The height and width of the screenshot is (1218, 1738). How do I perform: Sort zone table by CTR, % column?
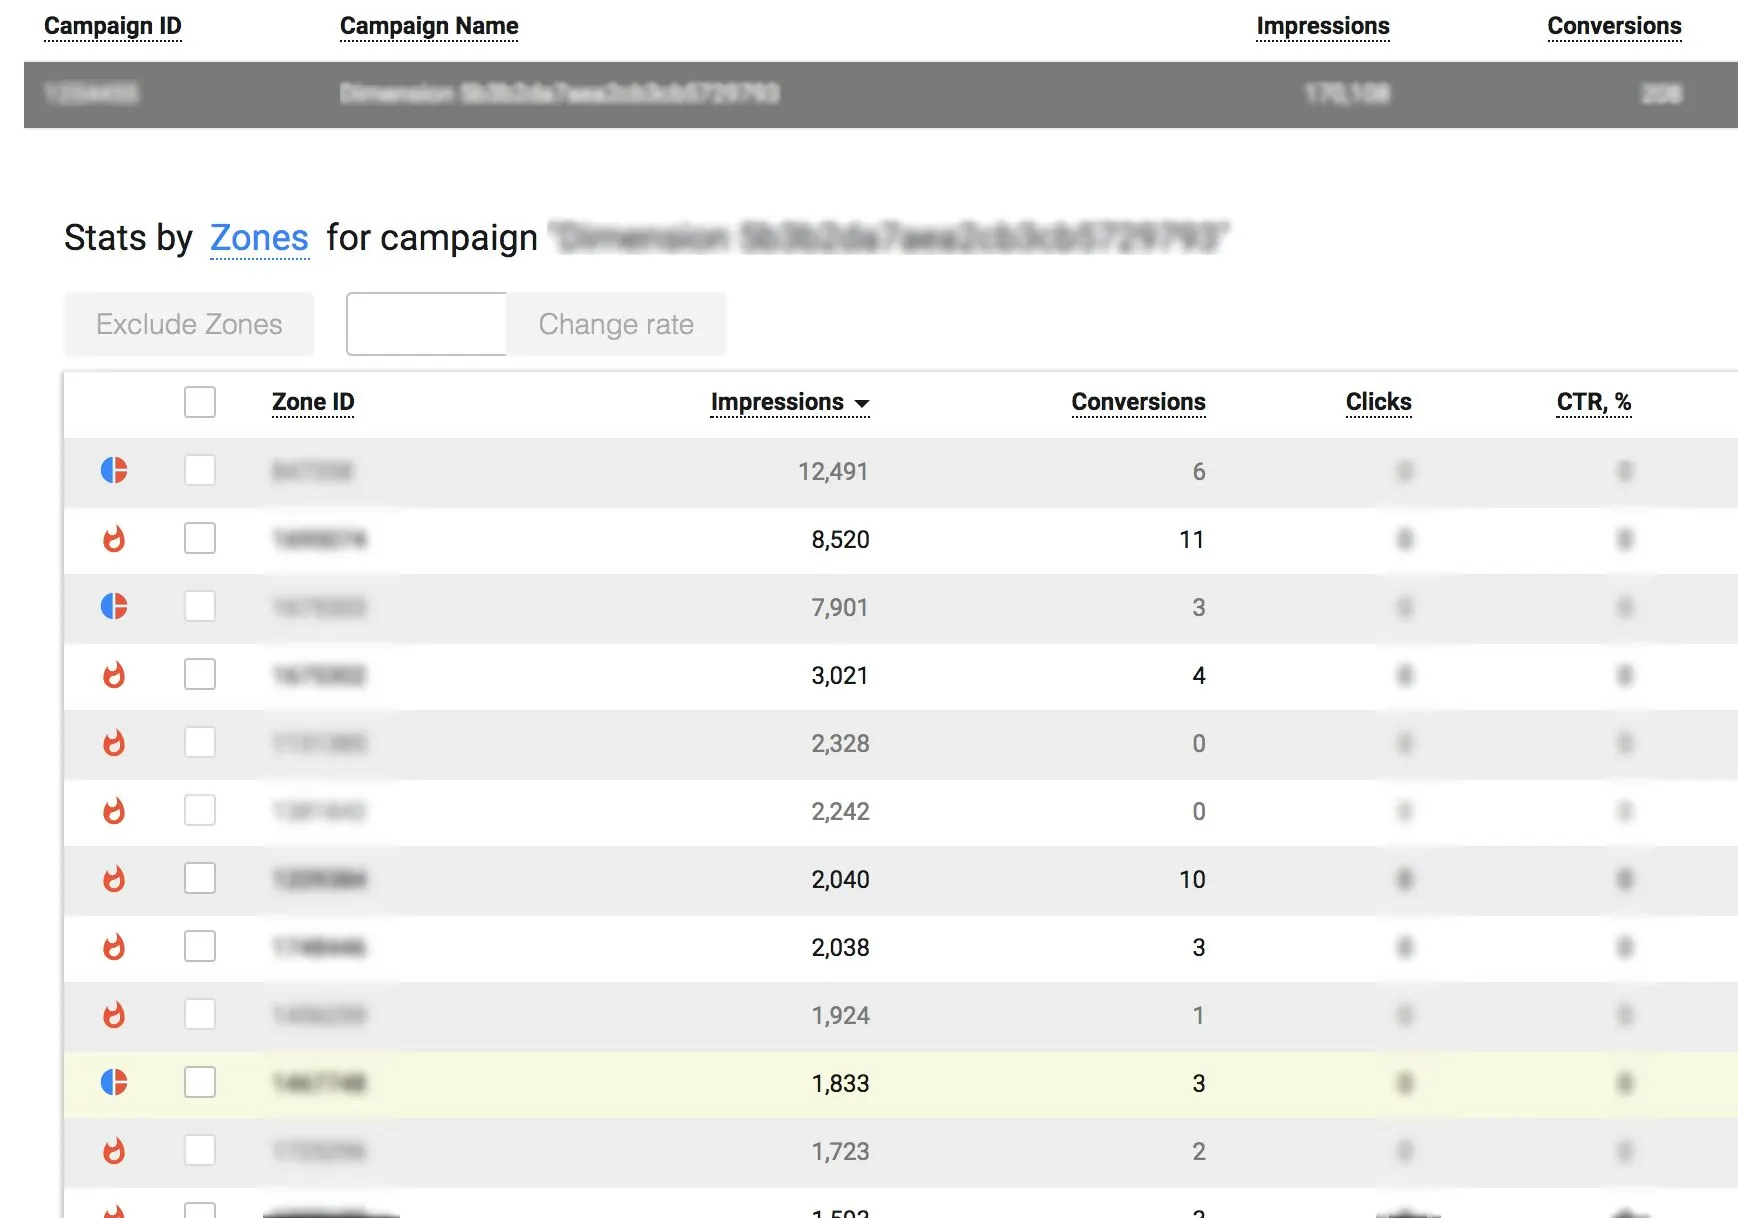(1593, 402)
